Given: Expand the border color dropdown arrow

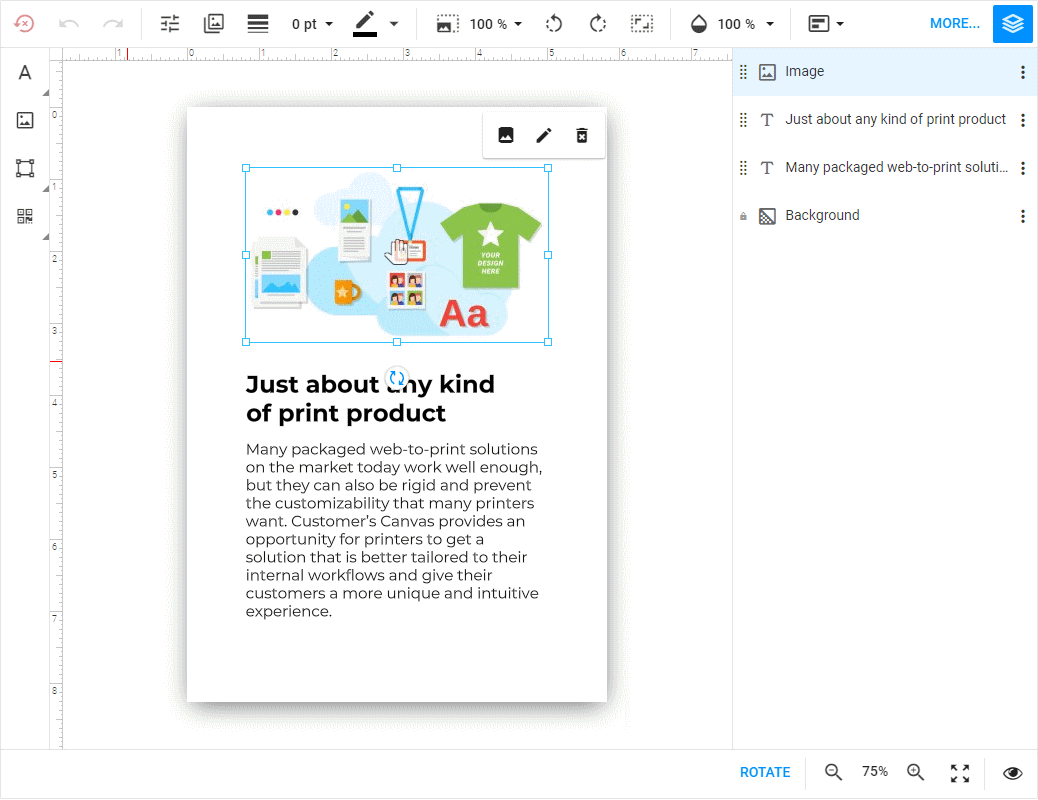Looking at the screenshot, I should pos(394,24).
